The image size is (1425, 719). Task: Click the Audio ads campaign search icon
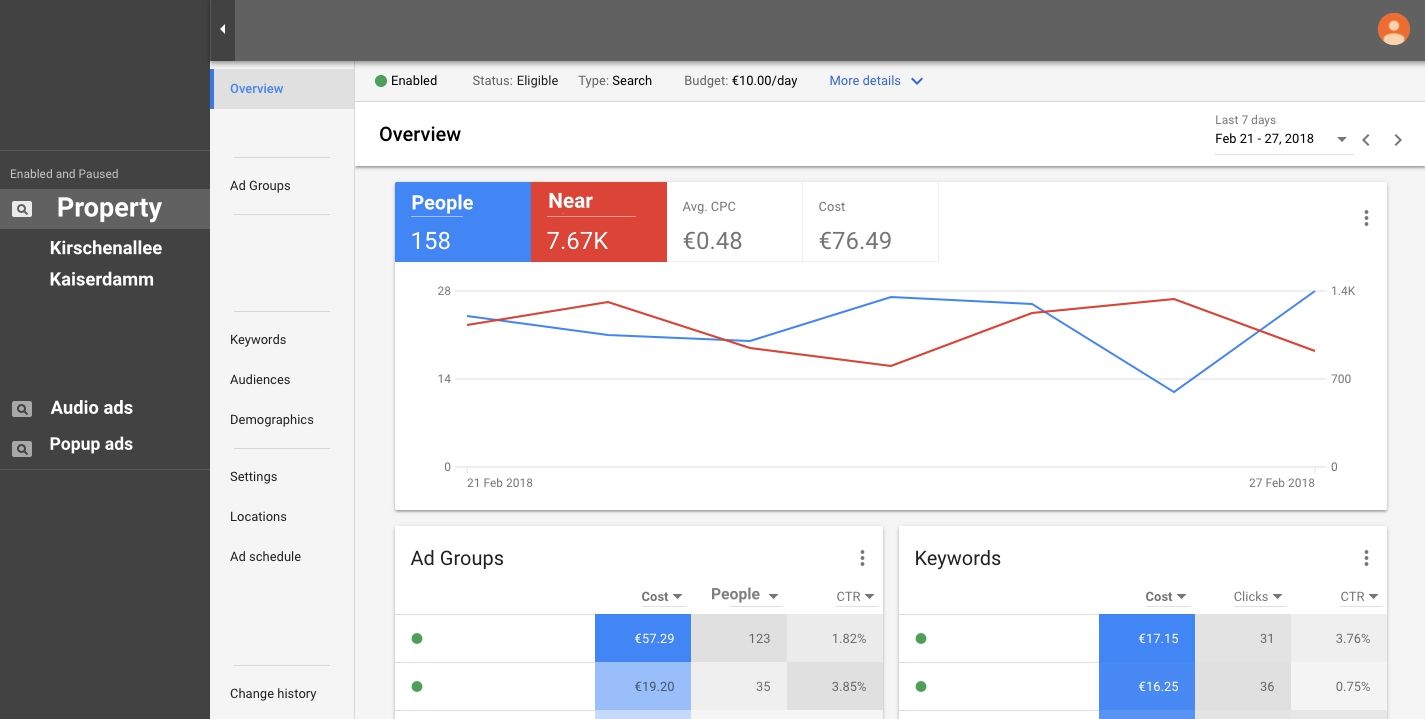click(22, 409)
